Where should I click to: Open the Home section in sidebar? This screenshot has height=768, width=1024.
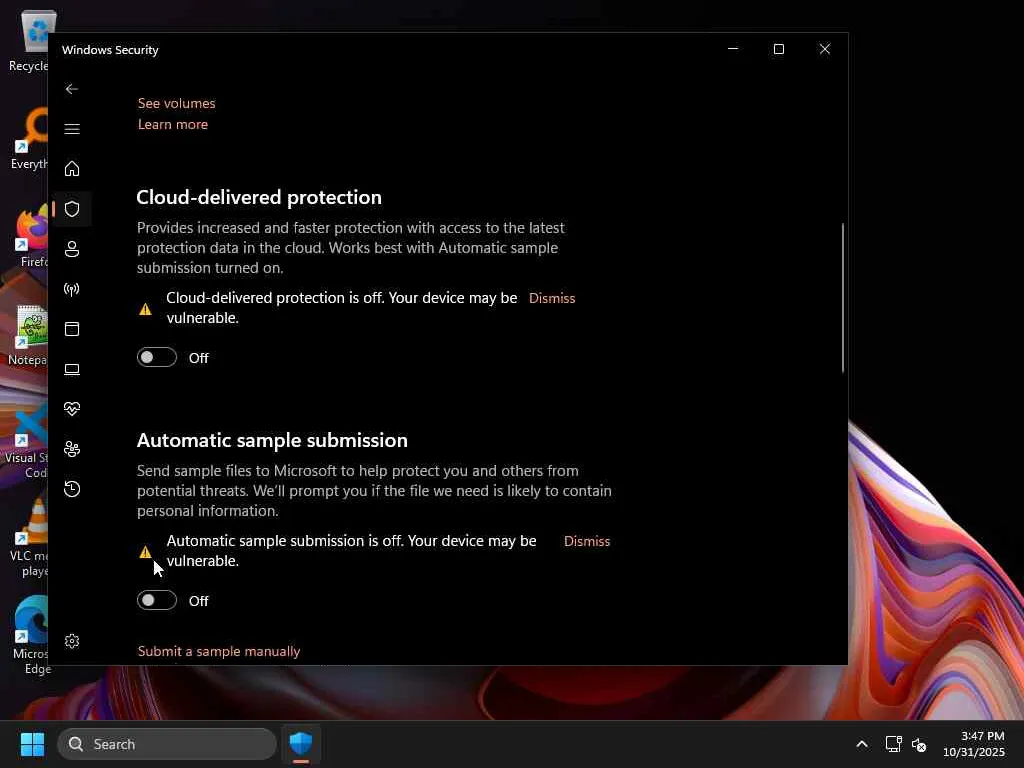[72, 168]
